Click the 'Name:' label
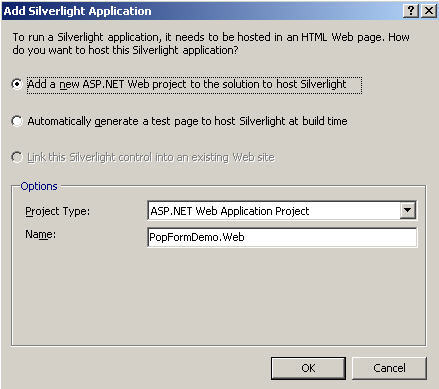439x389 pixels. [41, 235]
